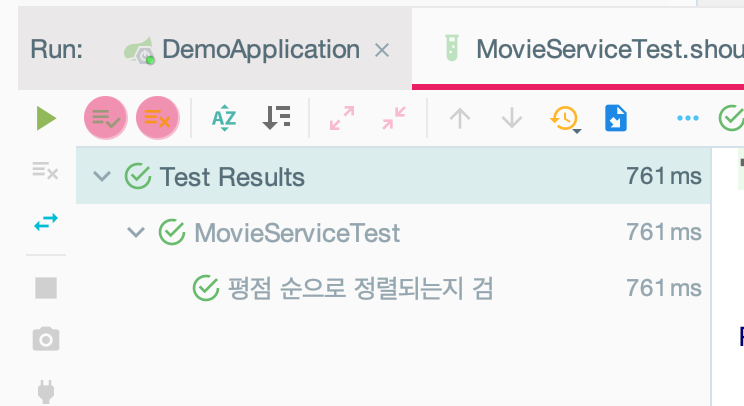
Task: Sort tests alphabetically with the AZ icon
Action: pos(224,118)
